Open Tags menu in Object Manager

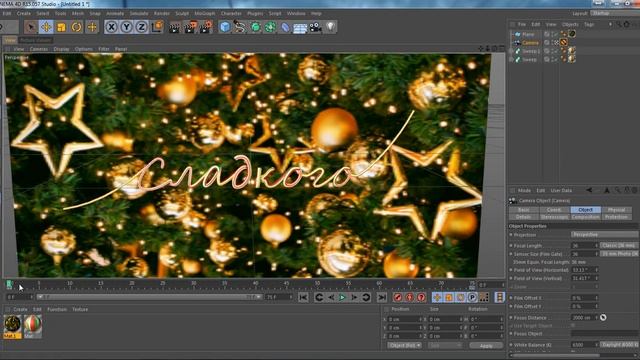coord(589,24)
